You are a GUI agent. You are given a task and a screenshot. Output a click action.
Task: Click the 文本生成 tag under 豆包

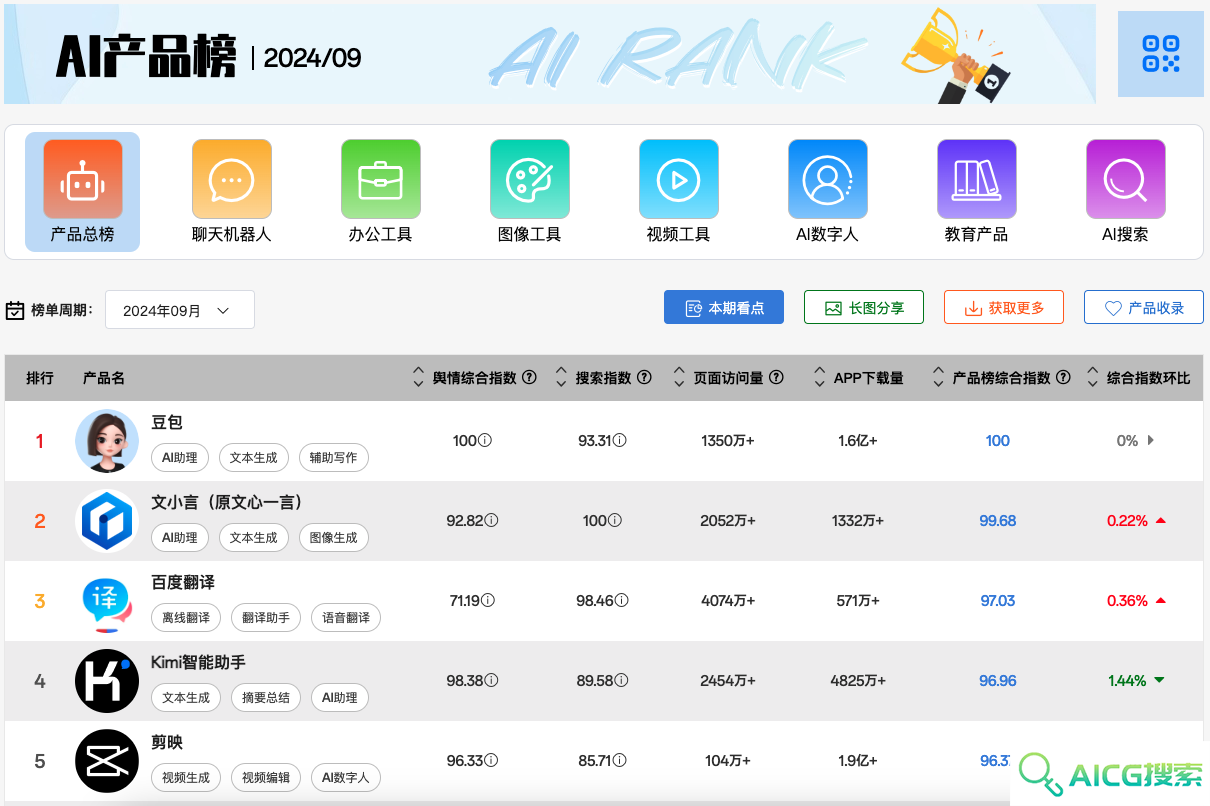point(254,458)
